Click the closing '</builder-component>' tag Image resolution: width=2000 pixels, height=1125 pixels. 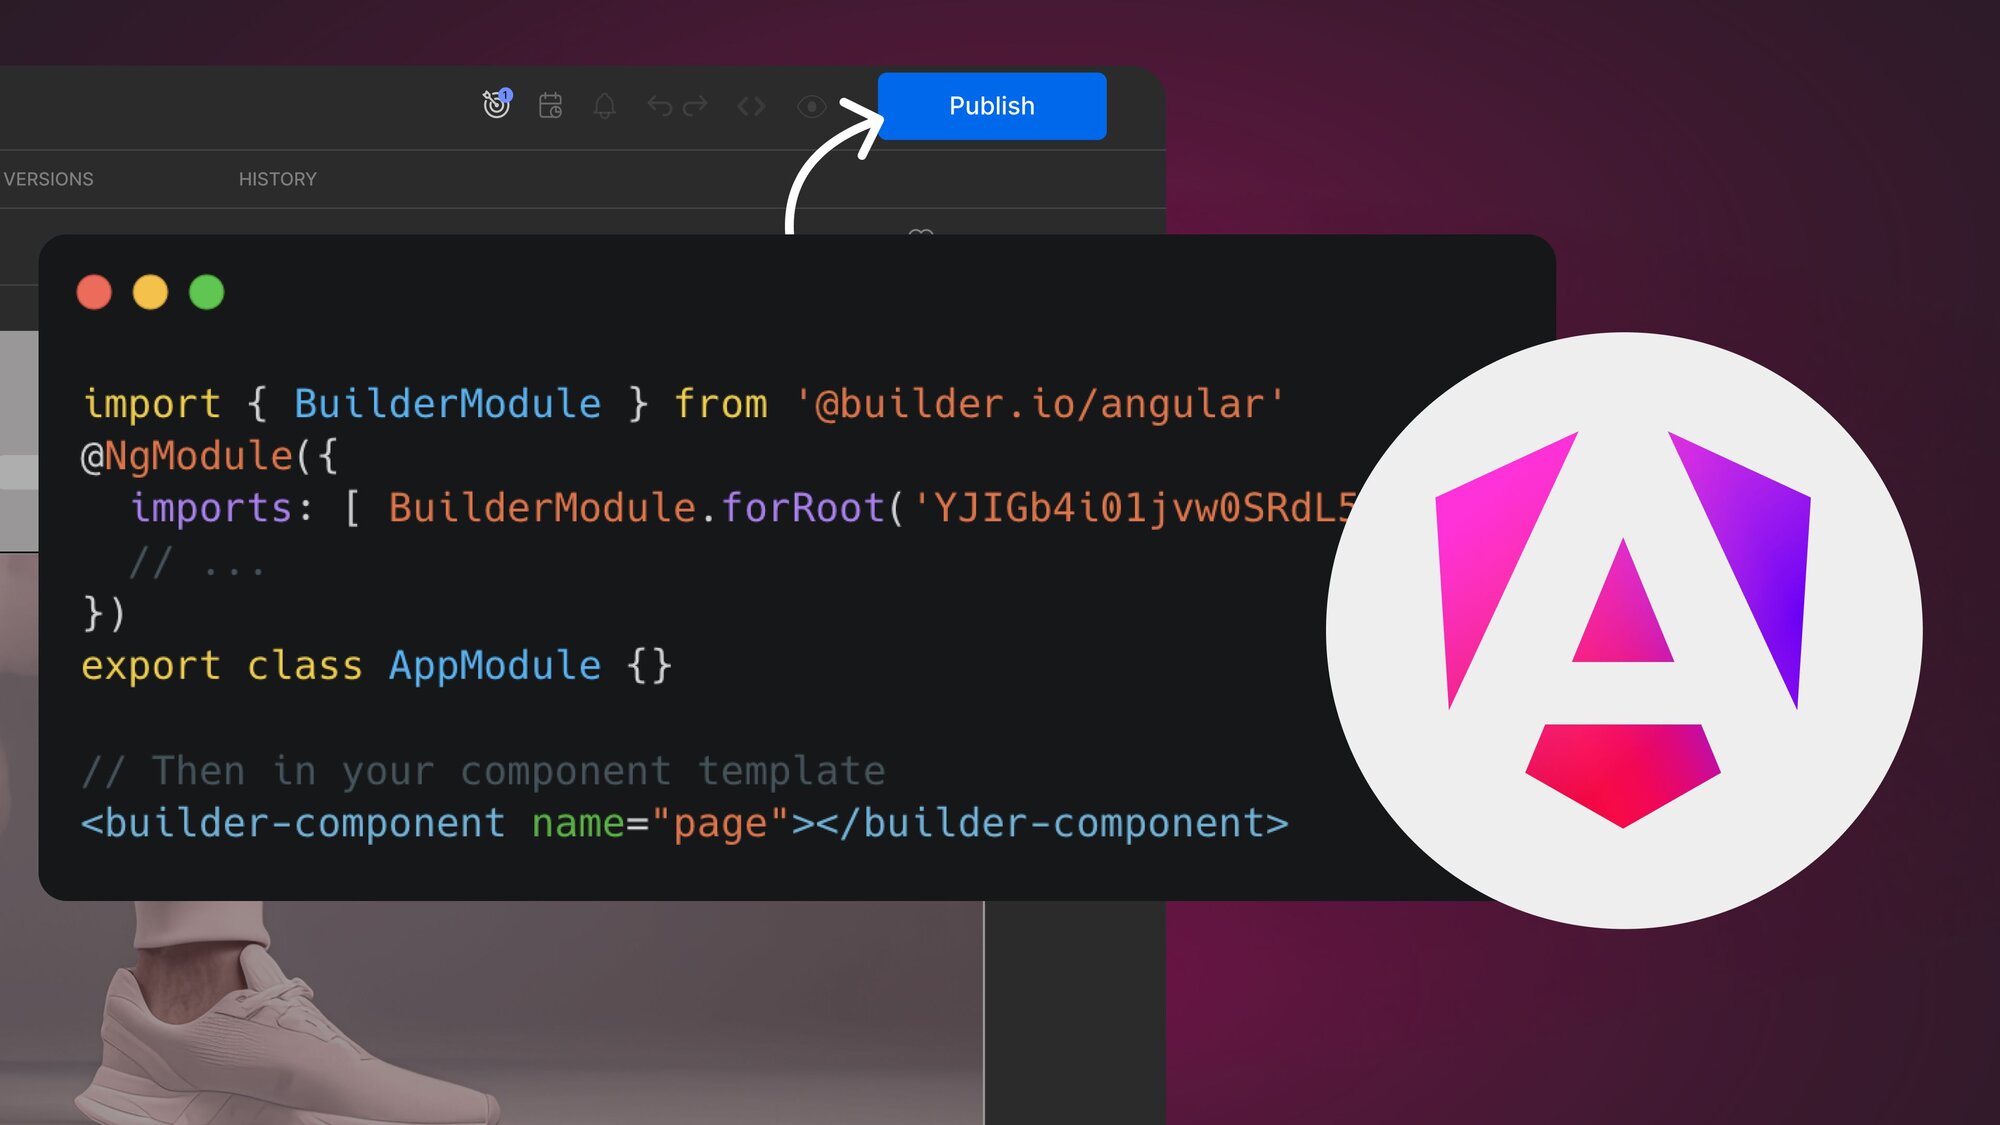[x=1052, y=823]
